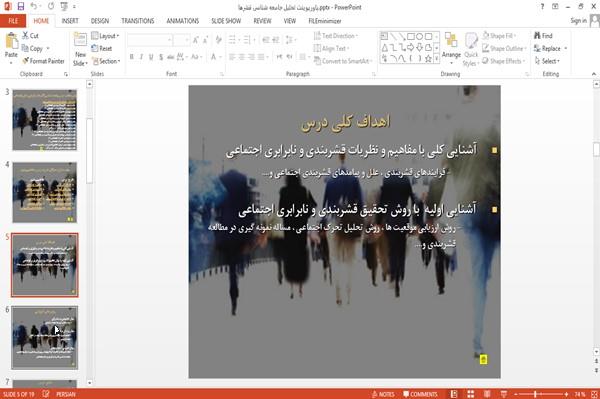
Task: Expand the Section dropdown
Action: 106,61
